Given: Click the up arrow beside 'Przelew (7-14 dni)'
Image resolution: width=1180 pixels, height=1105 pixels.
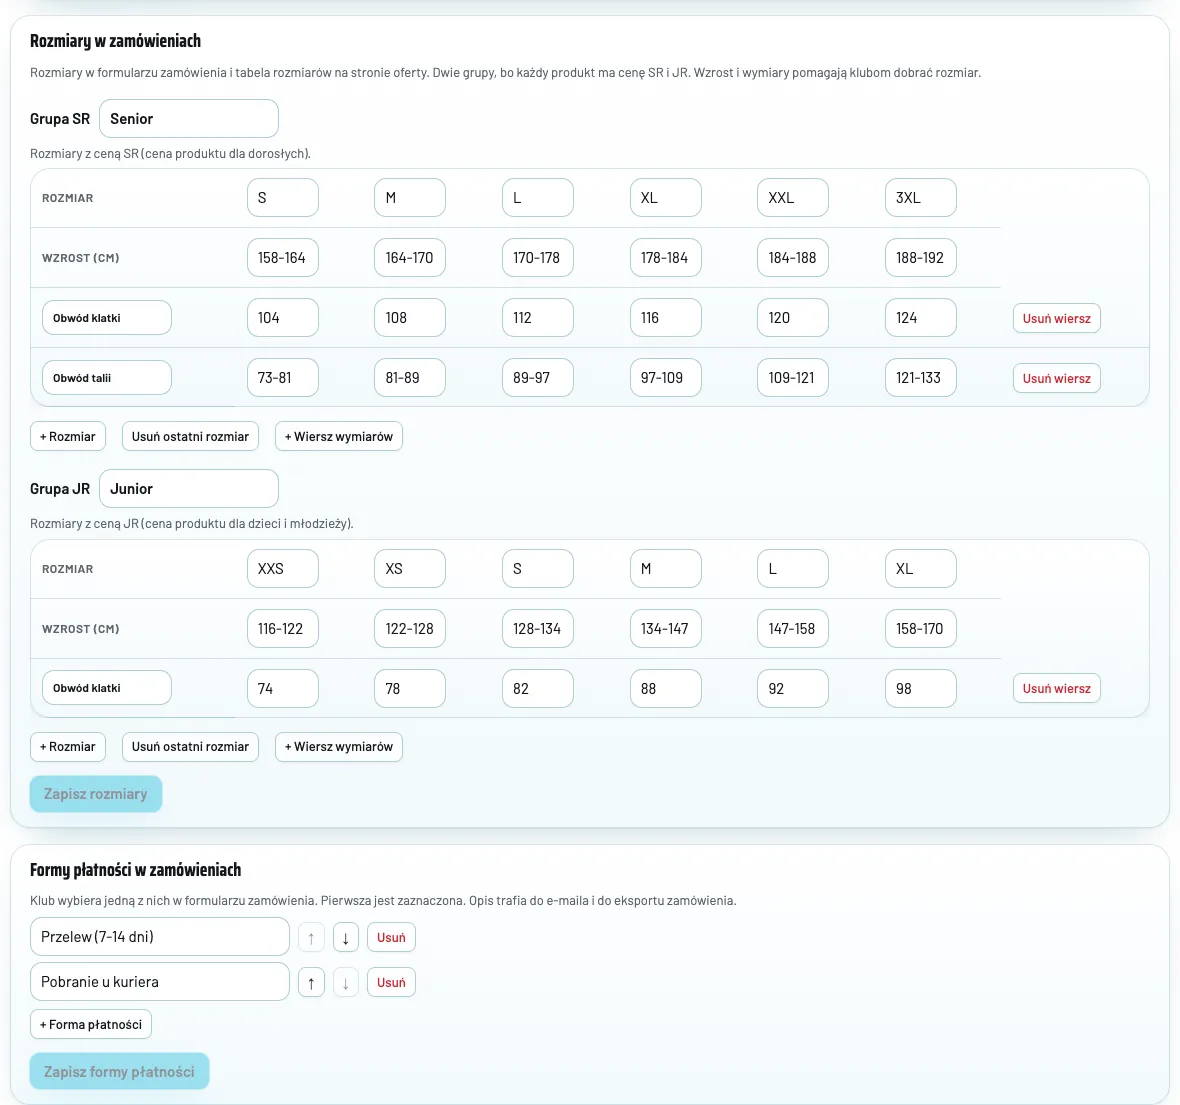Looking at the screenshot, I should tap(311, 938).
